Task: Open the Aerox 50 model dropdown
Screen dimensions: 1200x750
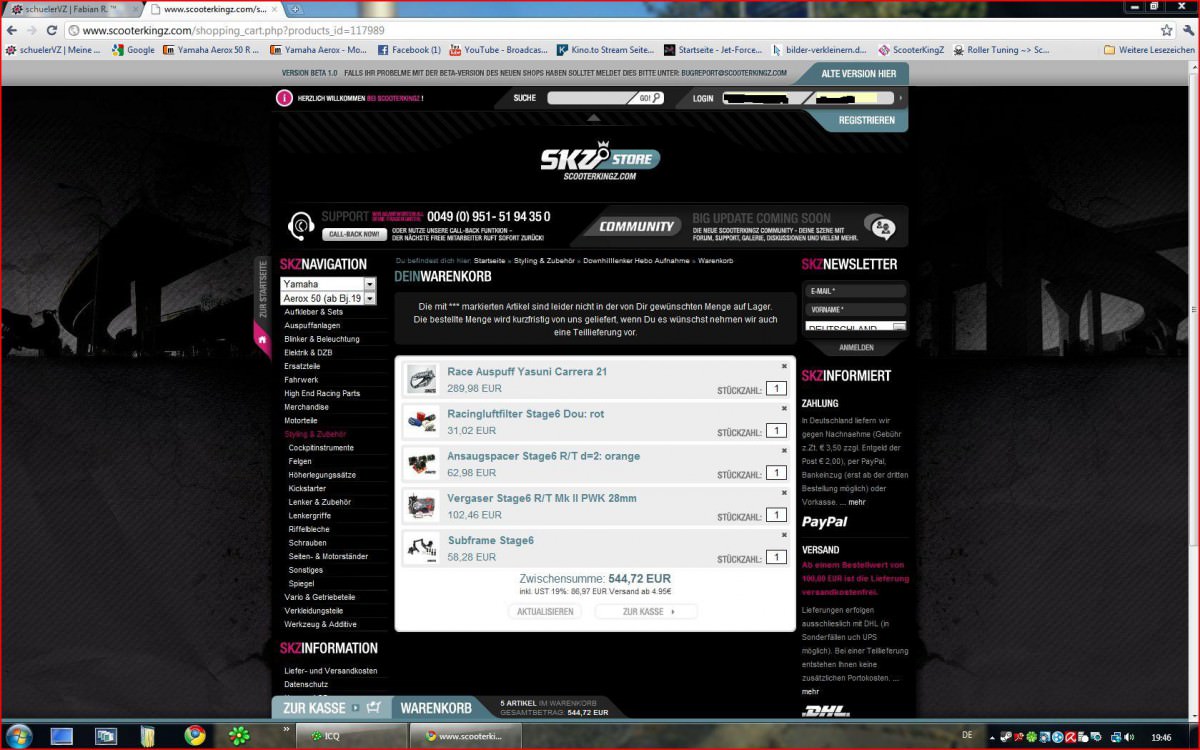Action: [328, 298]
